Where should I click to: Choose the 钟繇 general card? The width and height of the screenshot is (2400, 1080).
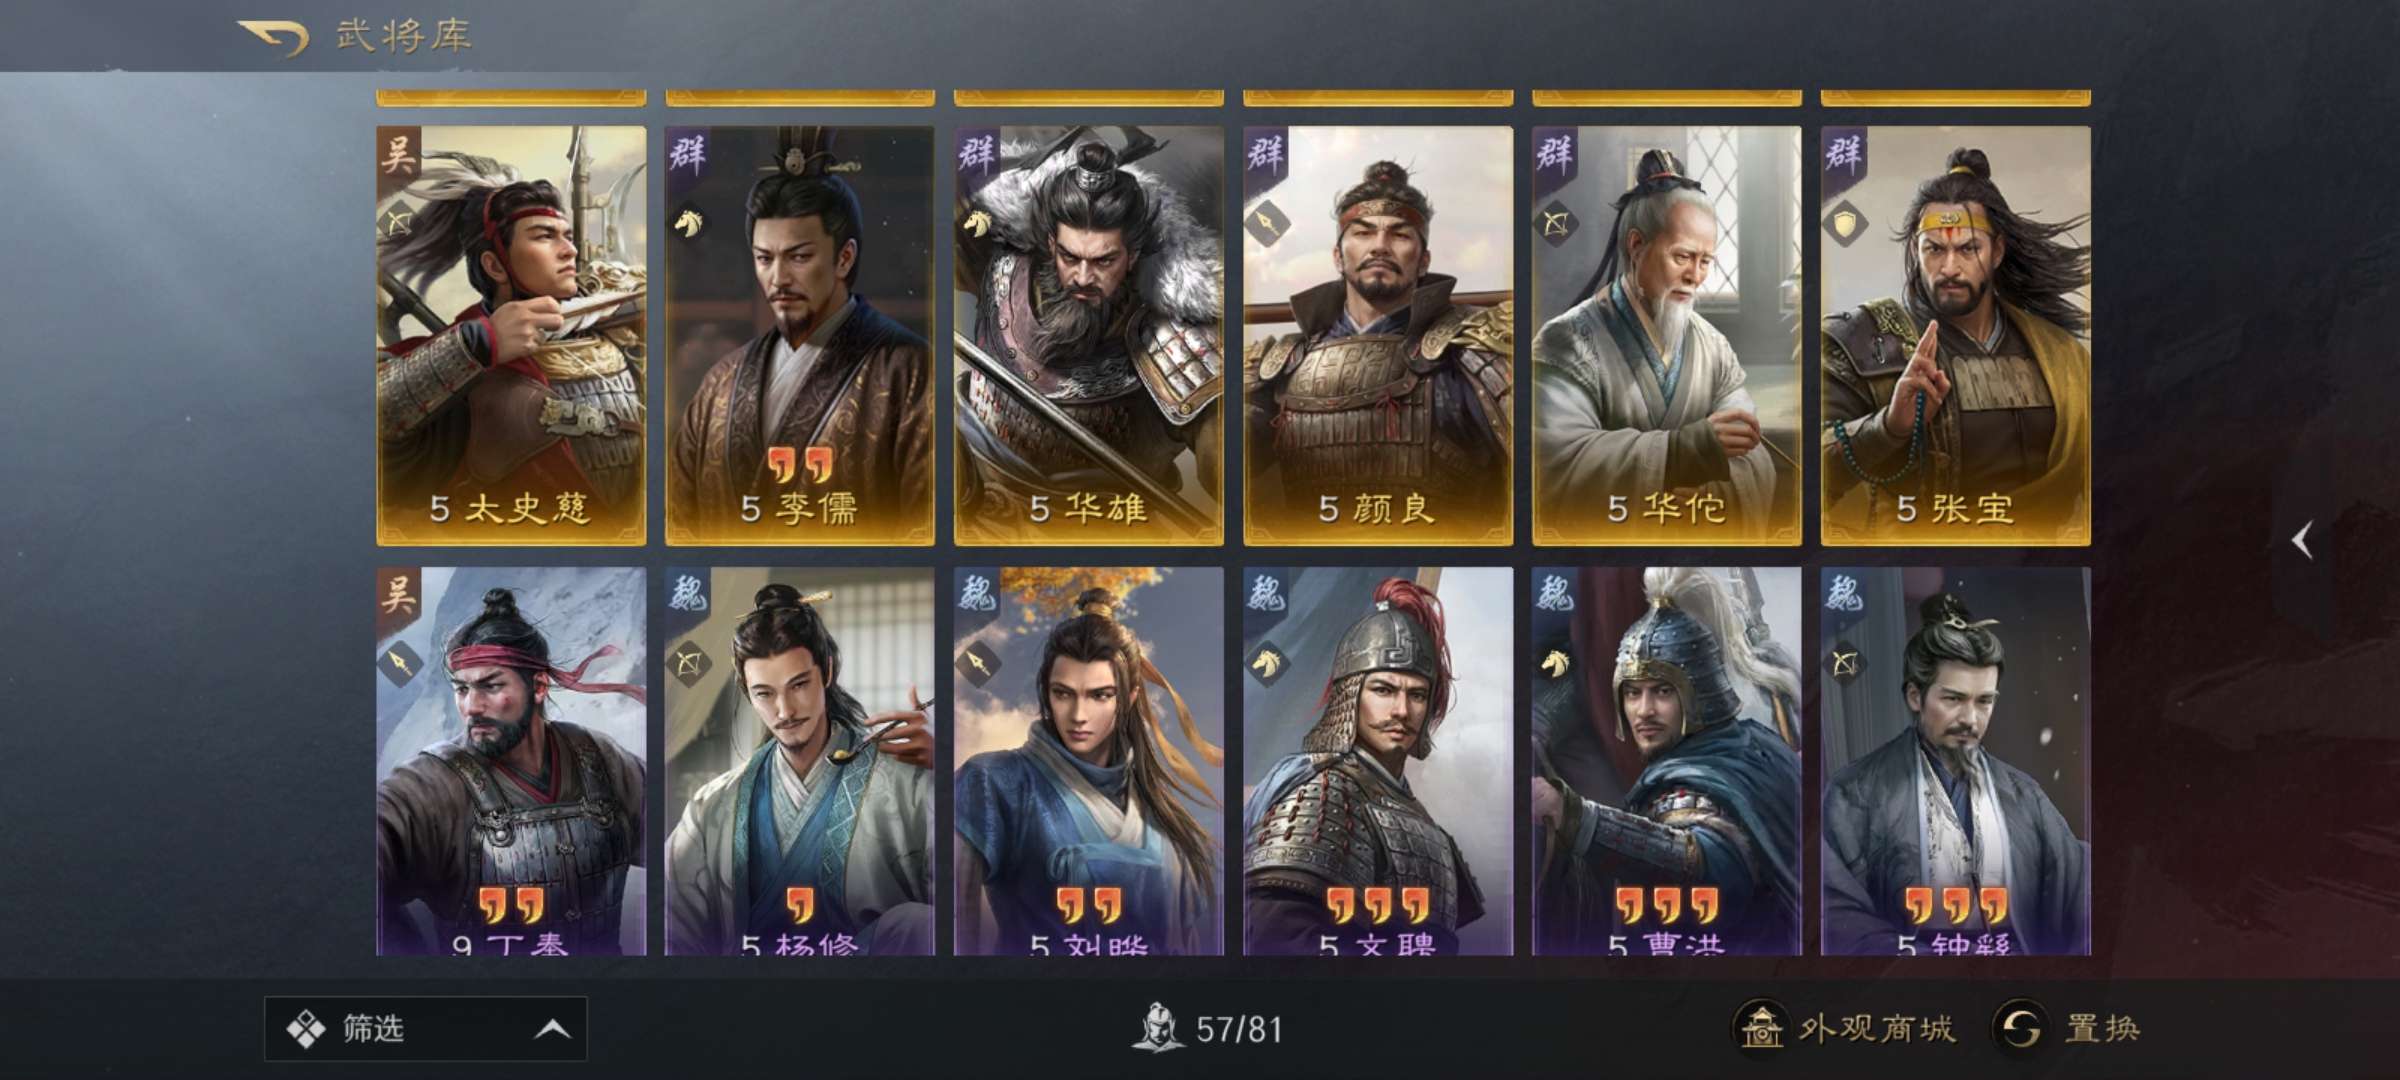click(x=1956, y=762)
